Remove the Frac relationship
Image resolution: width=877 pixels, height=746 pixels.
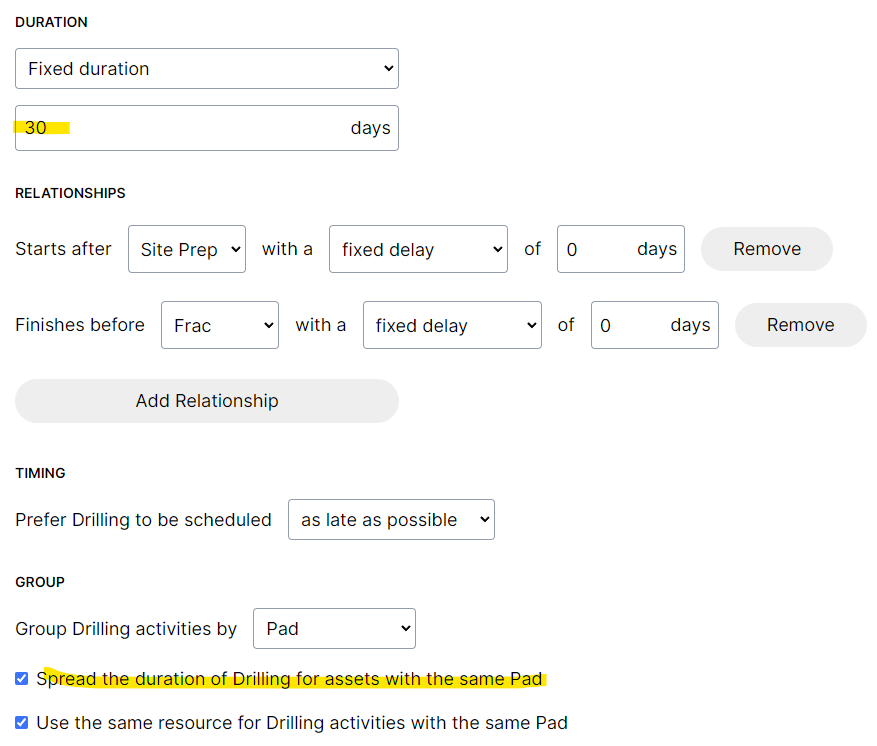click(x=800, y=325)
